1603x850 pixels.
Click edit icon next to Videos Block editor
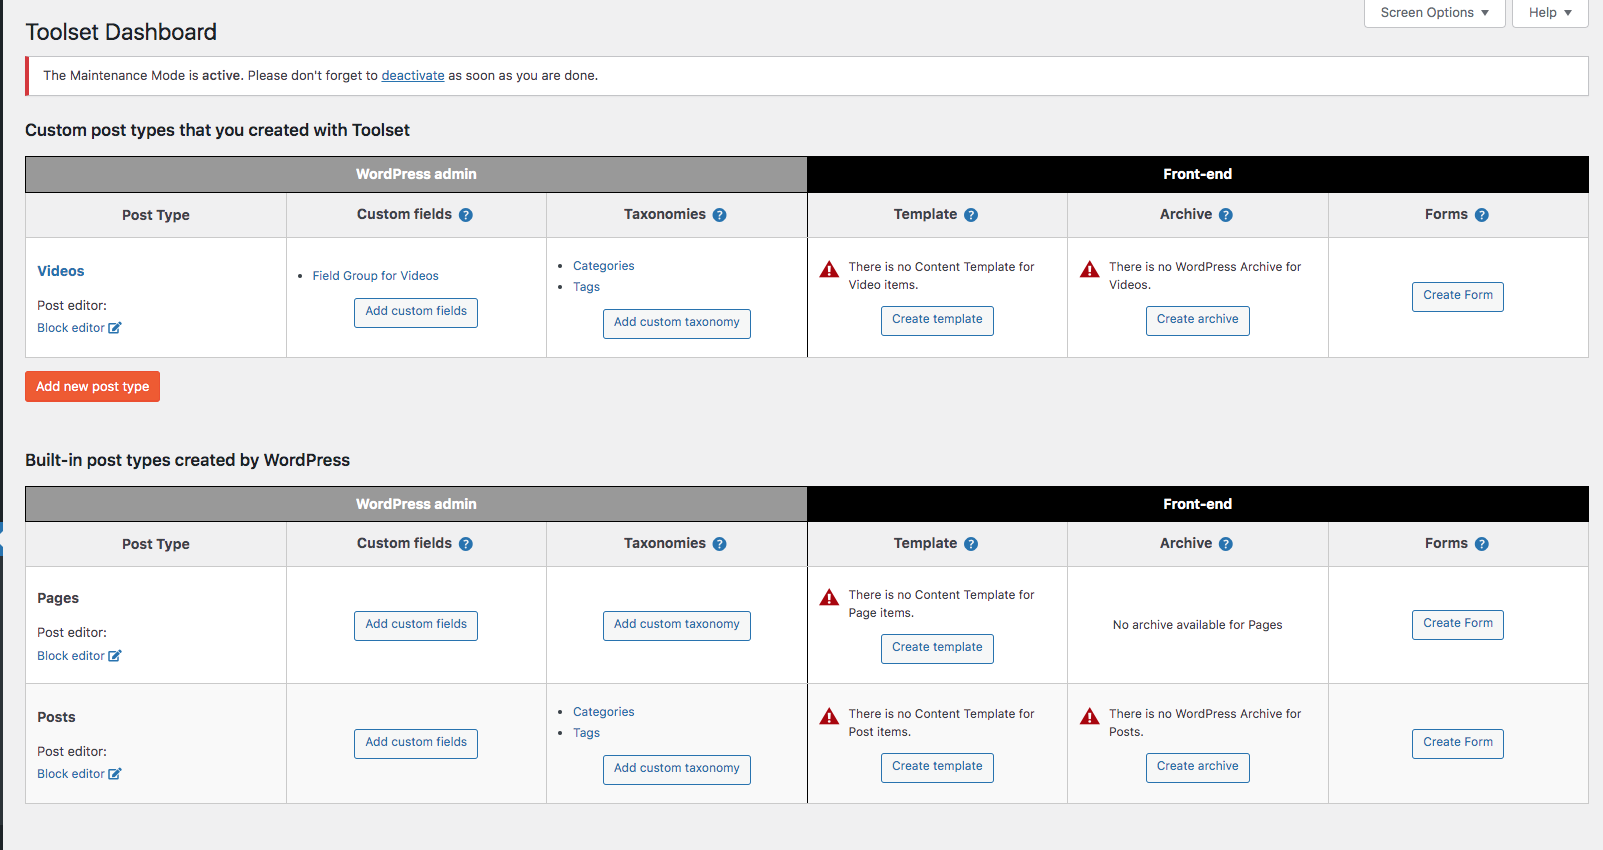click(115, 328)
